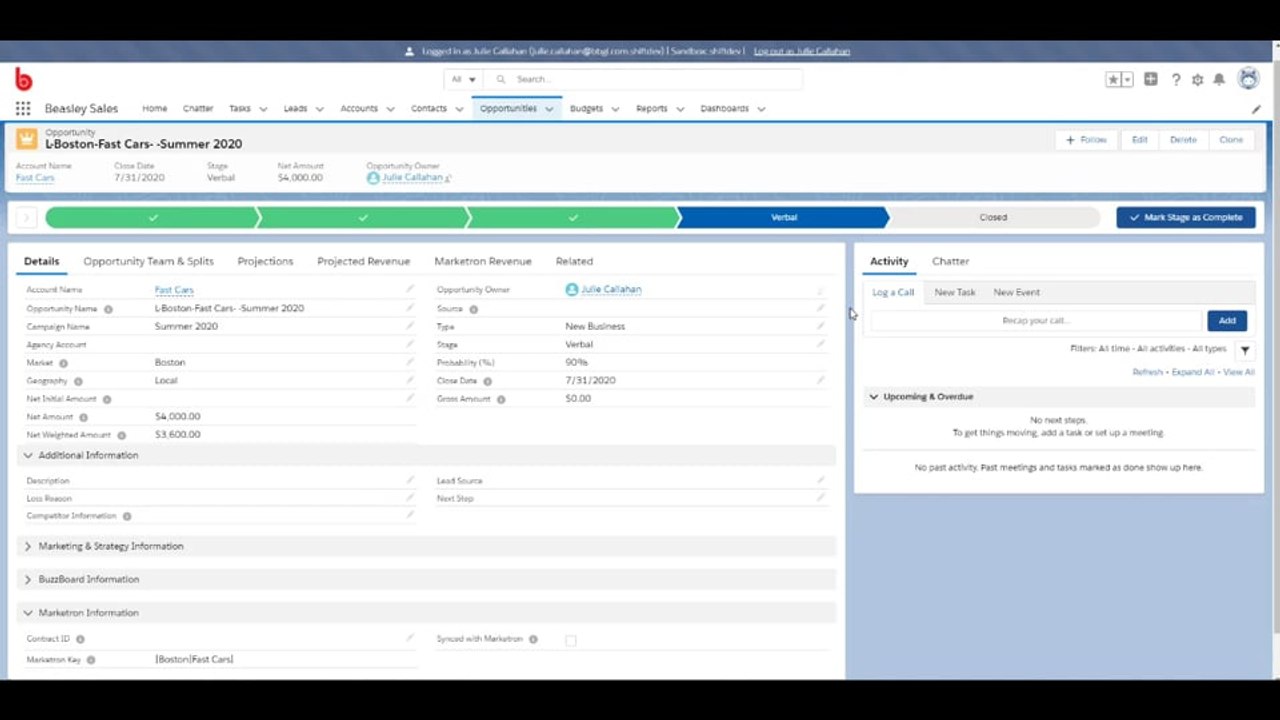1280x720 pixels.
Task: Click the info icon beside Marketron Key
Action: 91,660
